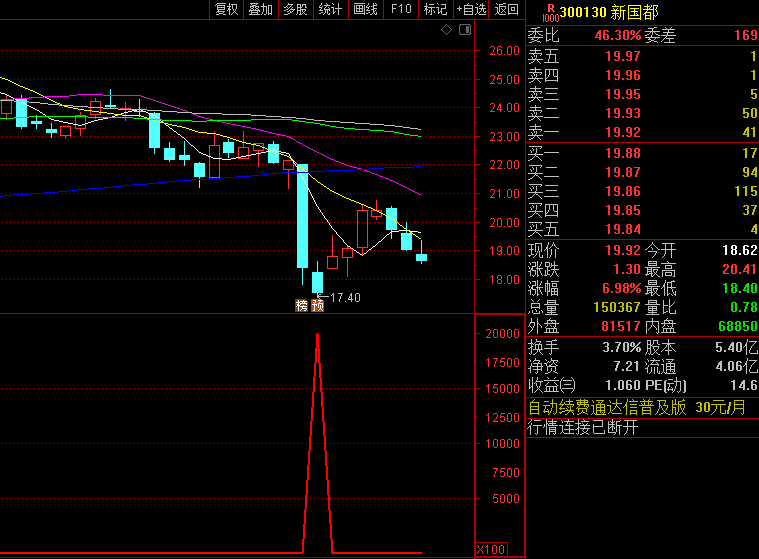Select 买四 price 19.85
The height and width of the screenshot is (559, 759).
click(x=623, y=211)
